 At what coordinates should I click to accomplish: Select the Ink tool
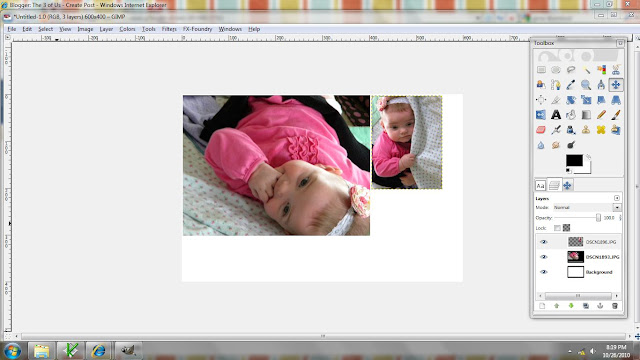pos(571,130)
